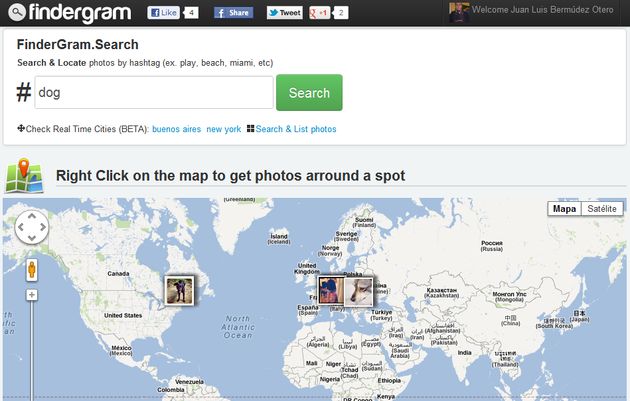Screen dimensions: 630x401
Task: Click the hash symbol beside the search box
Action: pyautogui.click(x=24, y=92)
